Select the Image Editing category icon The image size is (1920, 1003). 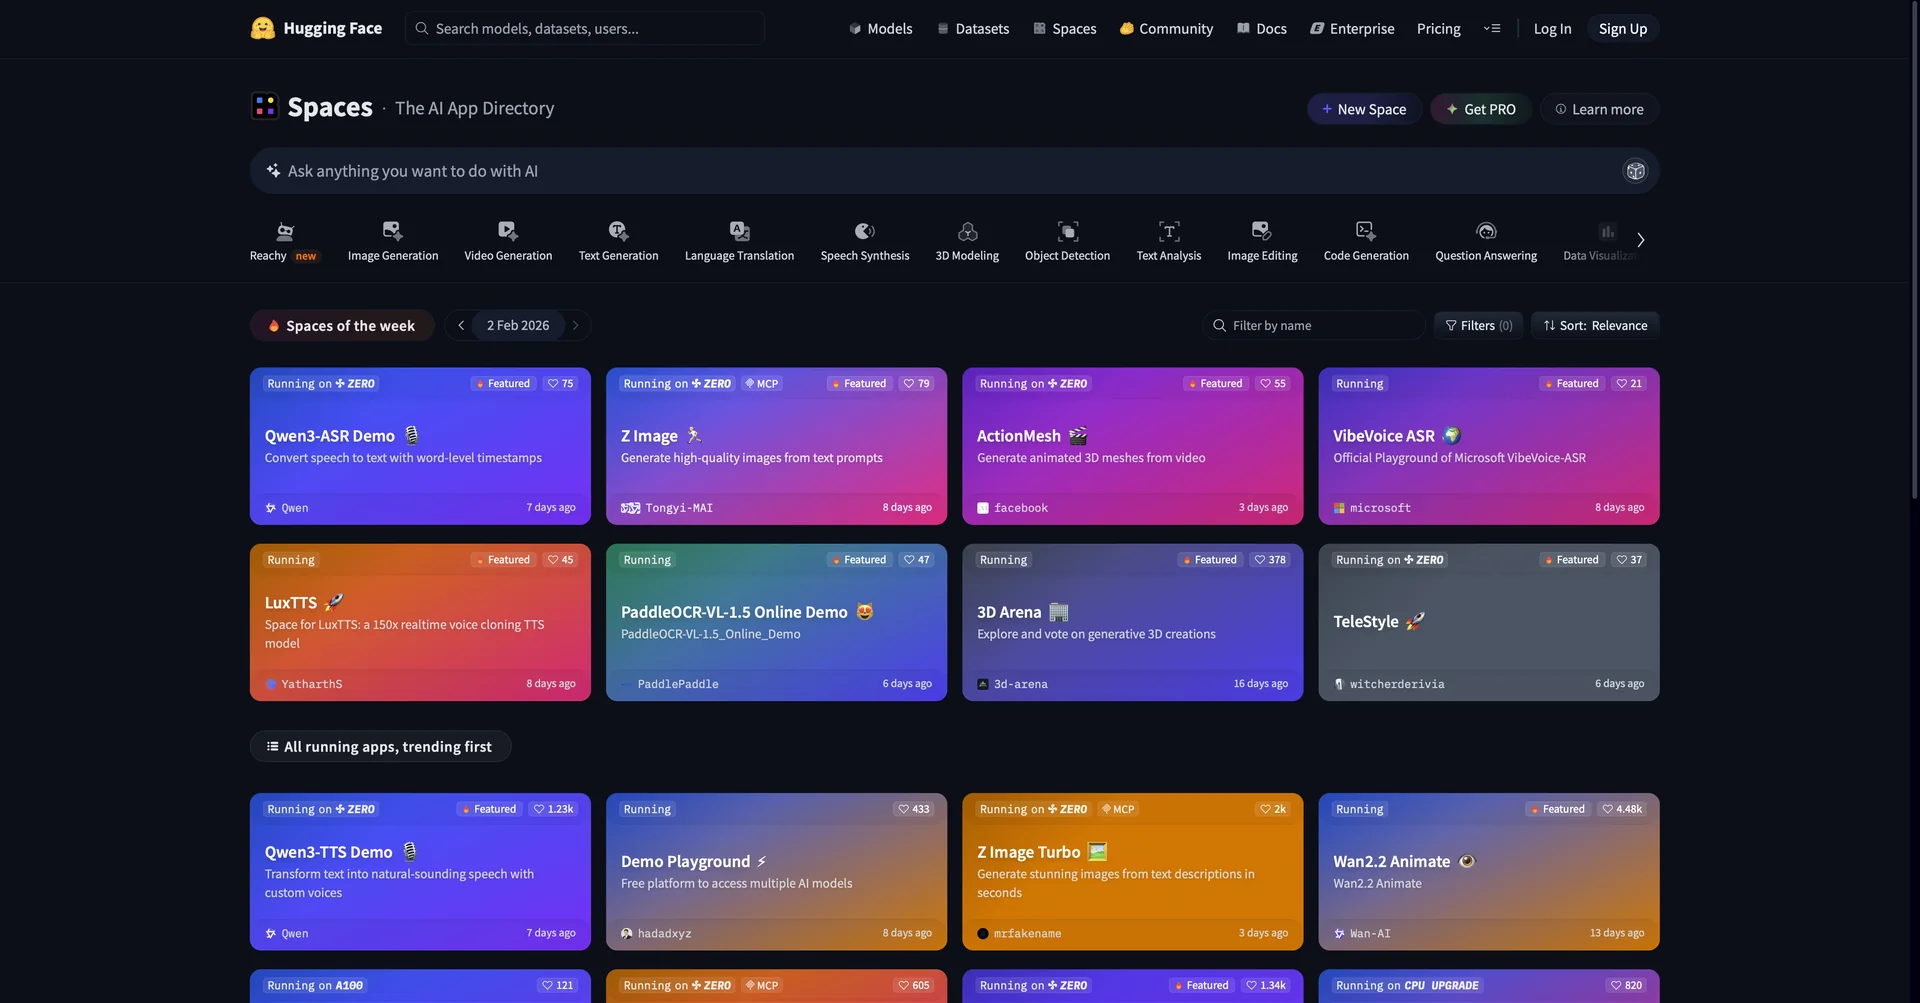click(1262, 231)
